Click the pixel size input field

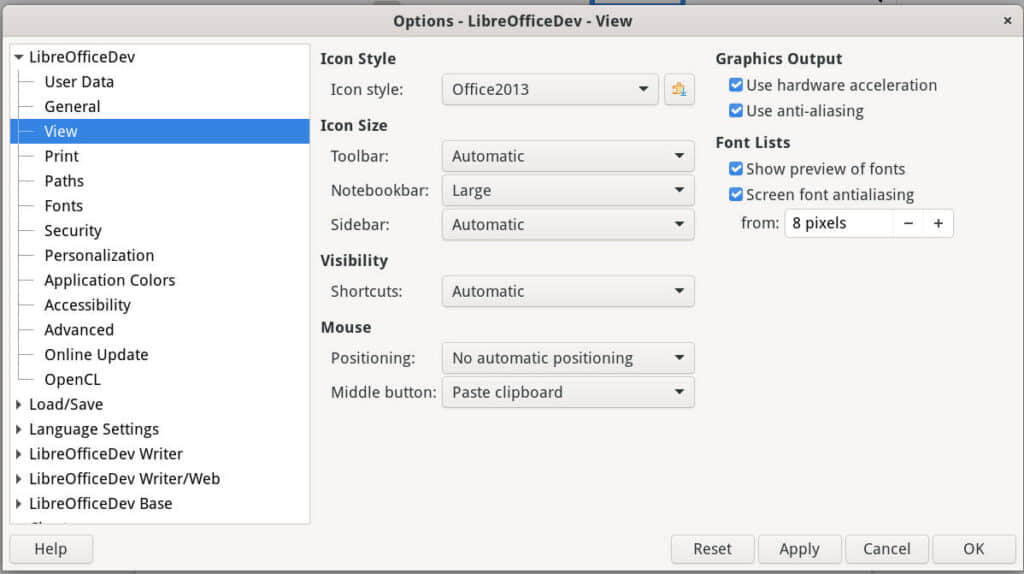pyautogui.click(x=838, y=223)
